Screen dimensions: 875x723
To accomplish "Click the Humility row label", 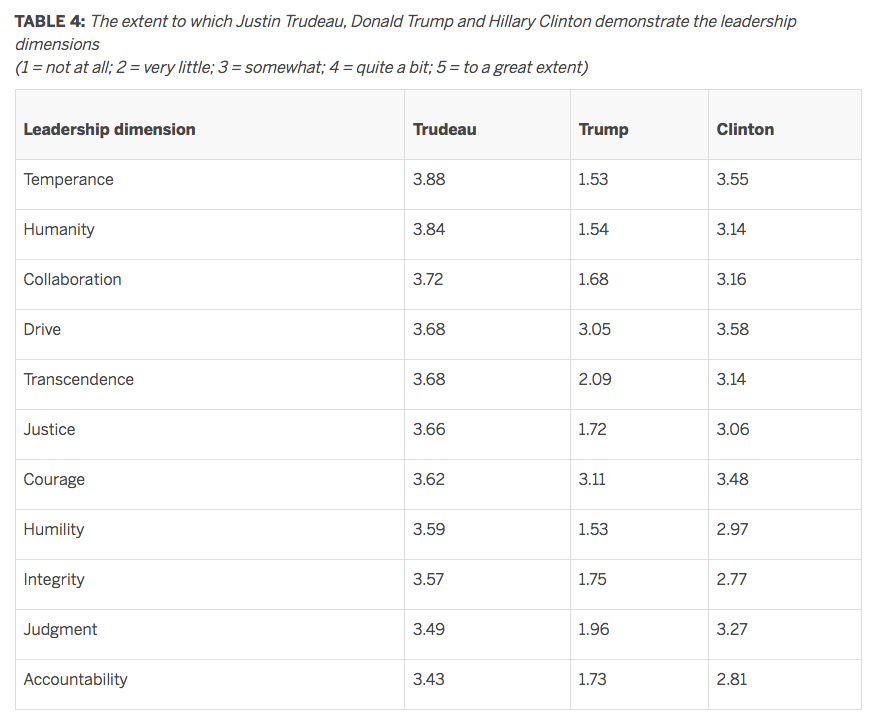I will click(54, 529).
